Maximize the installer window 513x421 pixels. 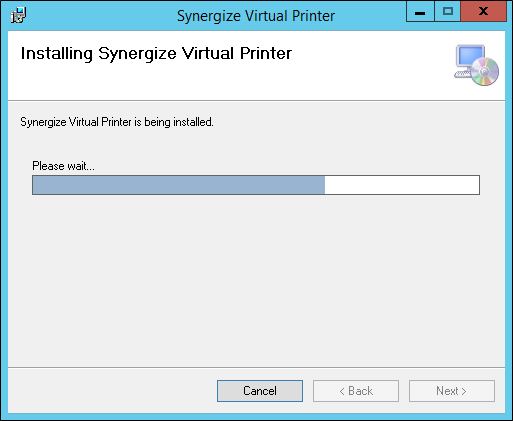tap(448, 12)
